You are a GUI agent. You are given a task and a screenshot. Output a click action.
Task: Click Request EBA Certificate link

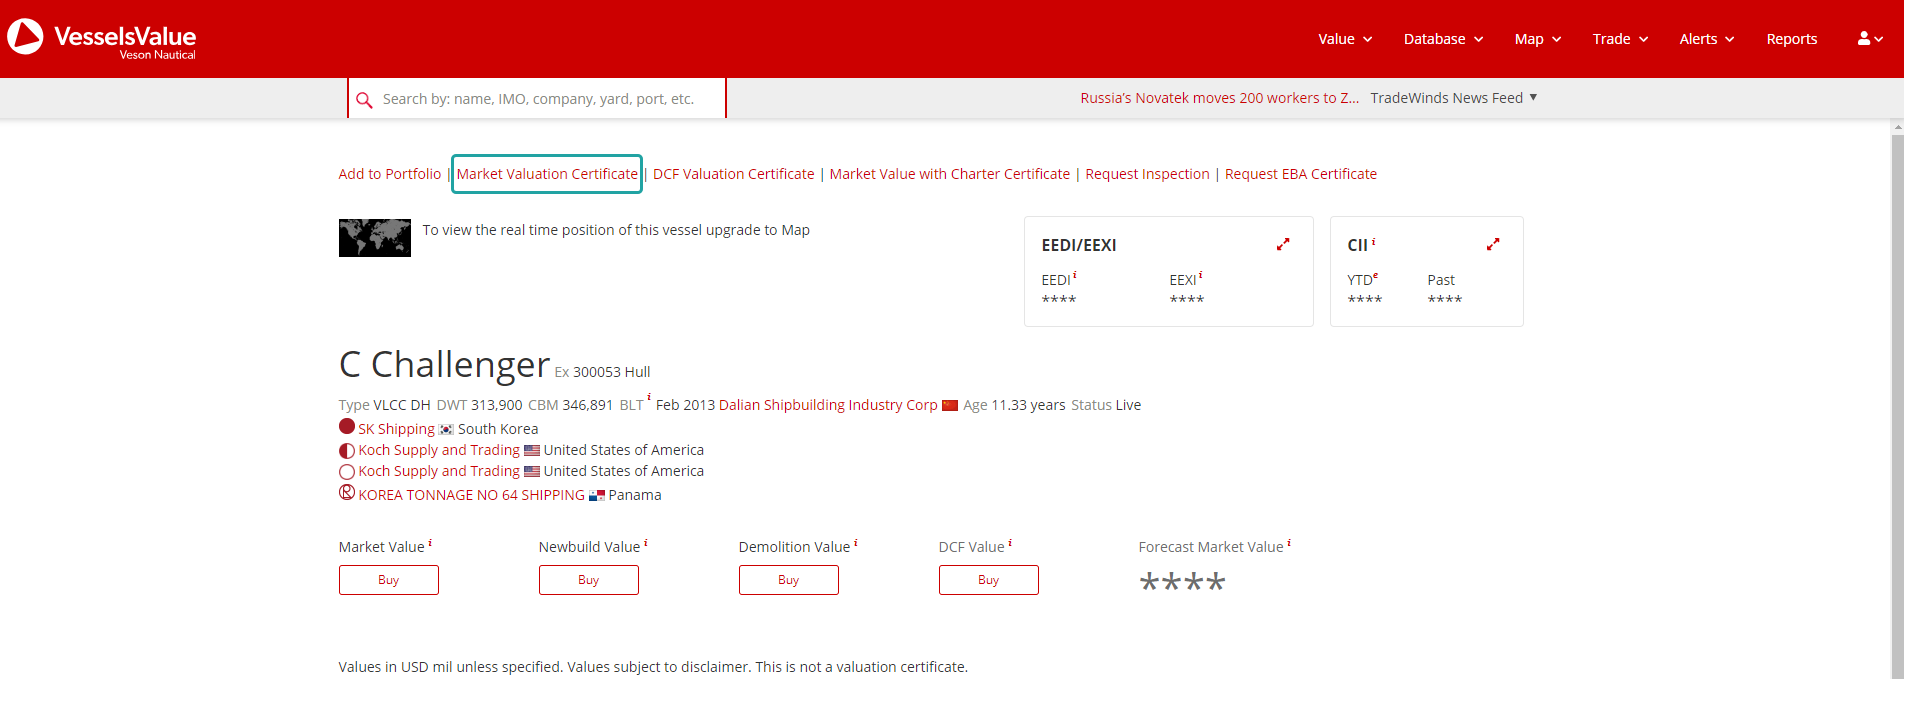pos(1301,174)
